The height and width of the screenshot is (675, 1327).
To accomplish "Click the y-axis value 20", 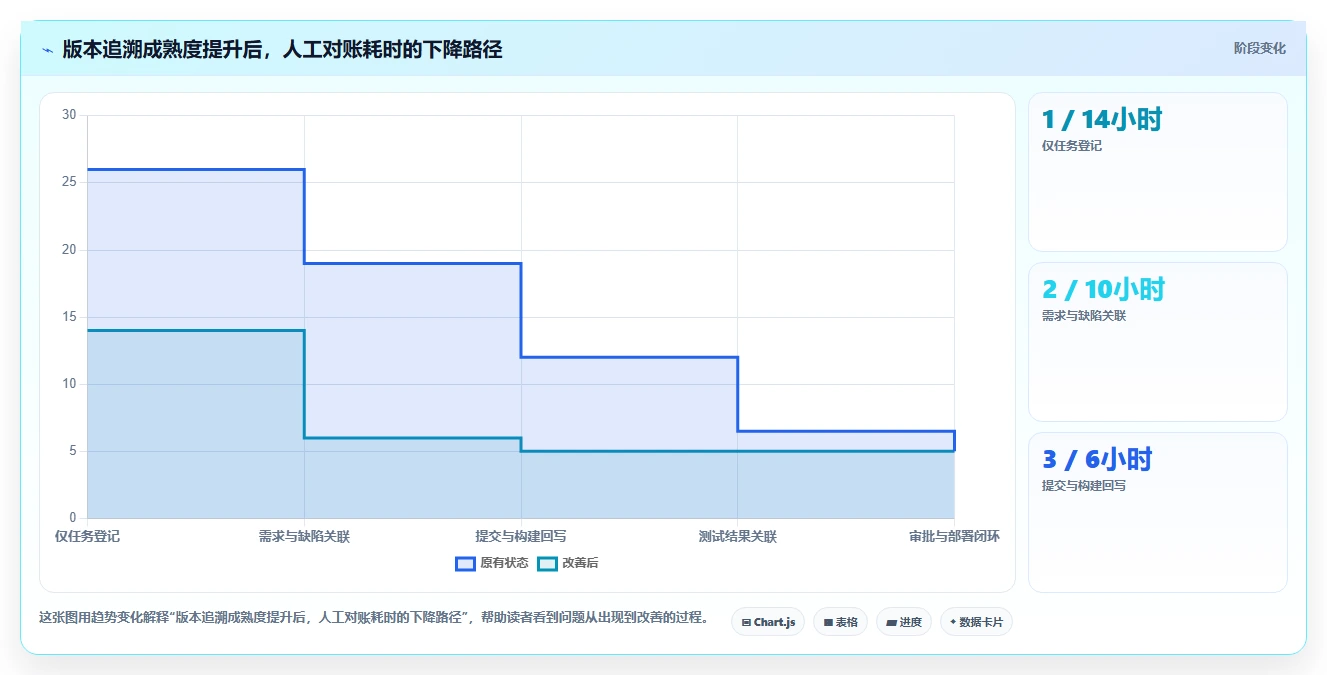I will [69, 249].
